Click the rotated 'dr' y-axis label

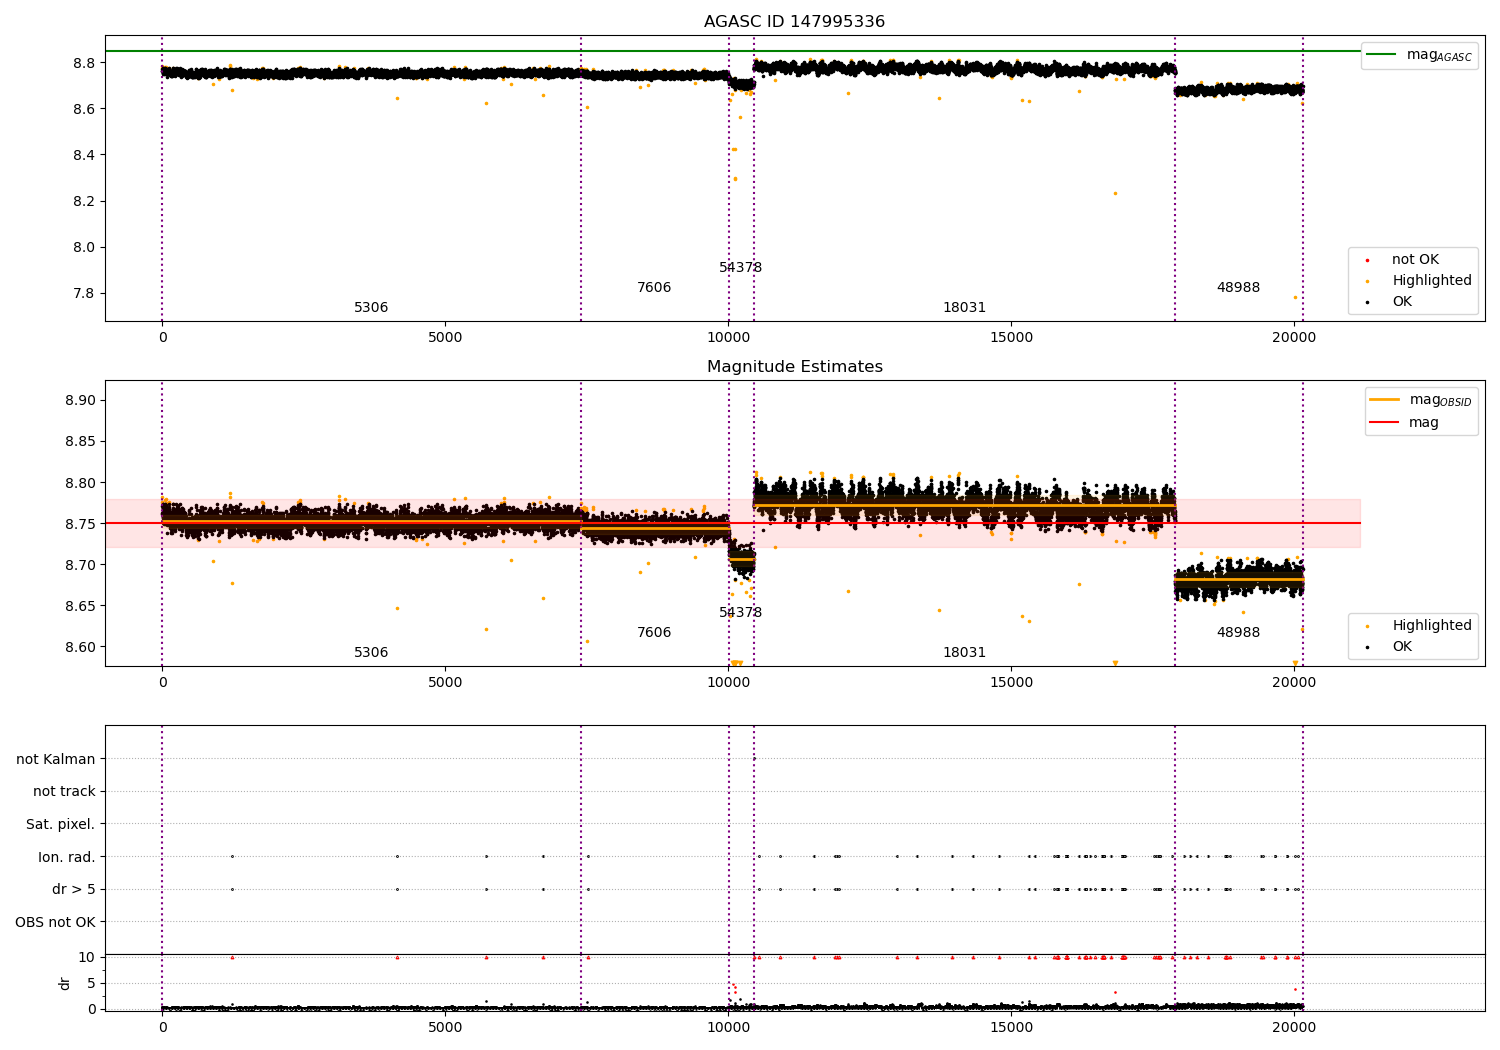[x=65, y=983]
